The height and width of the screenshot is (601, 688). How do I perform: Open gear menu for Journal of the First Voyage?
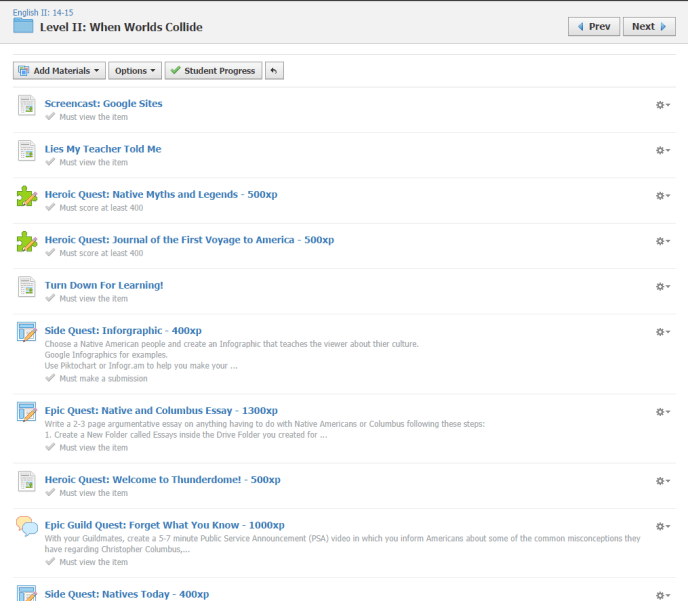[x=663, y=241]
